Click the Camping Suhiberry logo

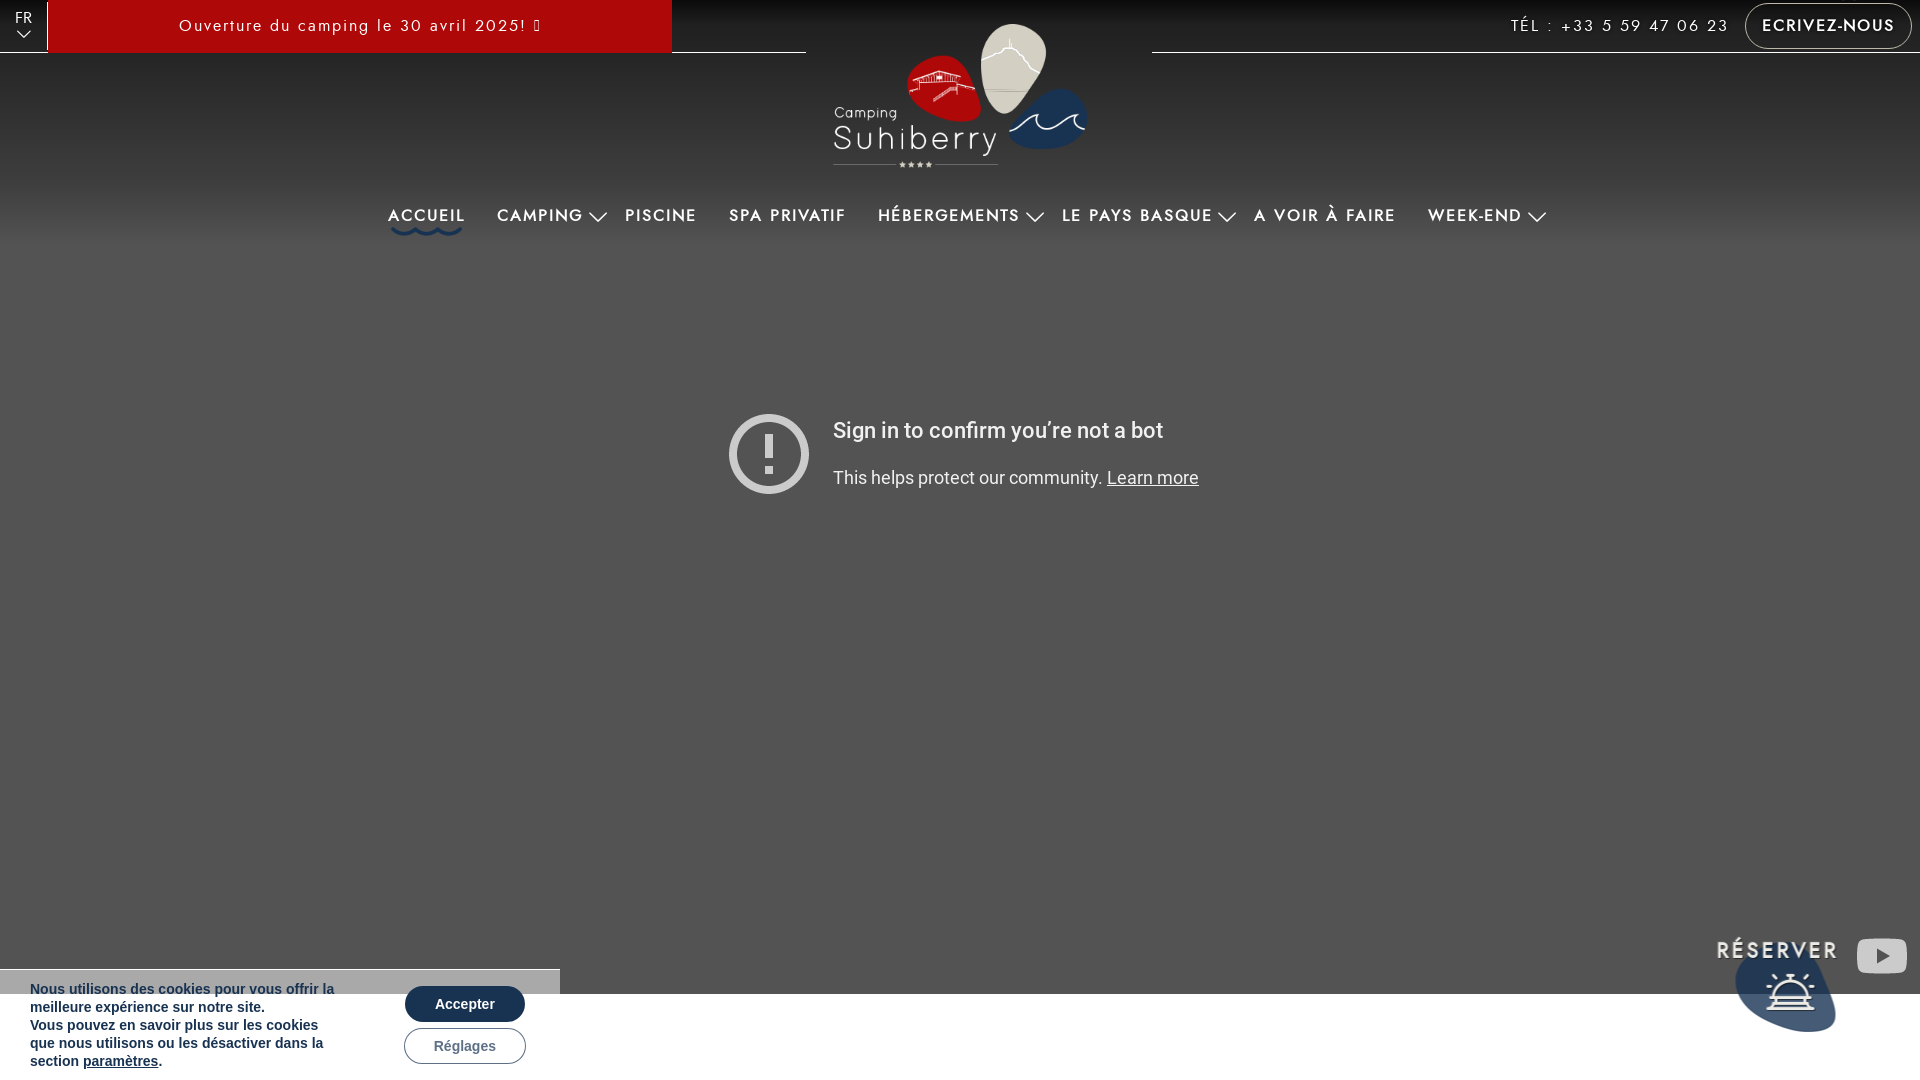[x=960, y=96]
